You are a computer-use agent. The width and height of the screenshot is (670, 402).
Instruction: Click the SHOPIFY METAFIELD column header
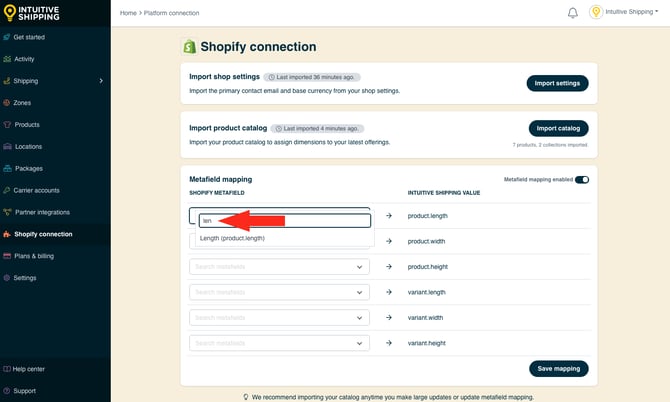(x=217, y=193)
